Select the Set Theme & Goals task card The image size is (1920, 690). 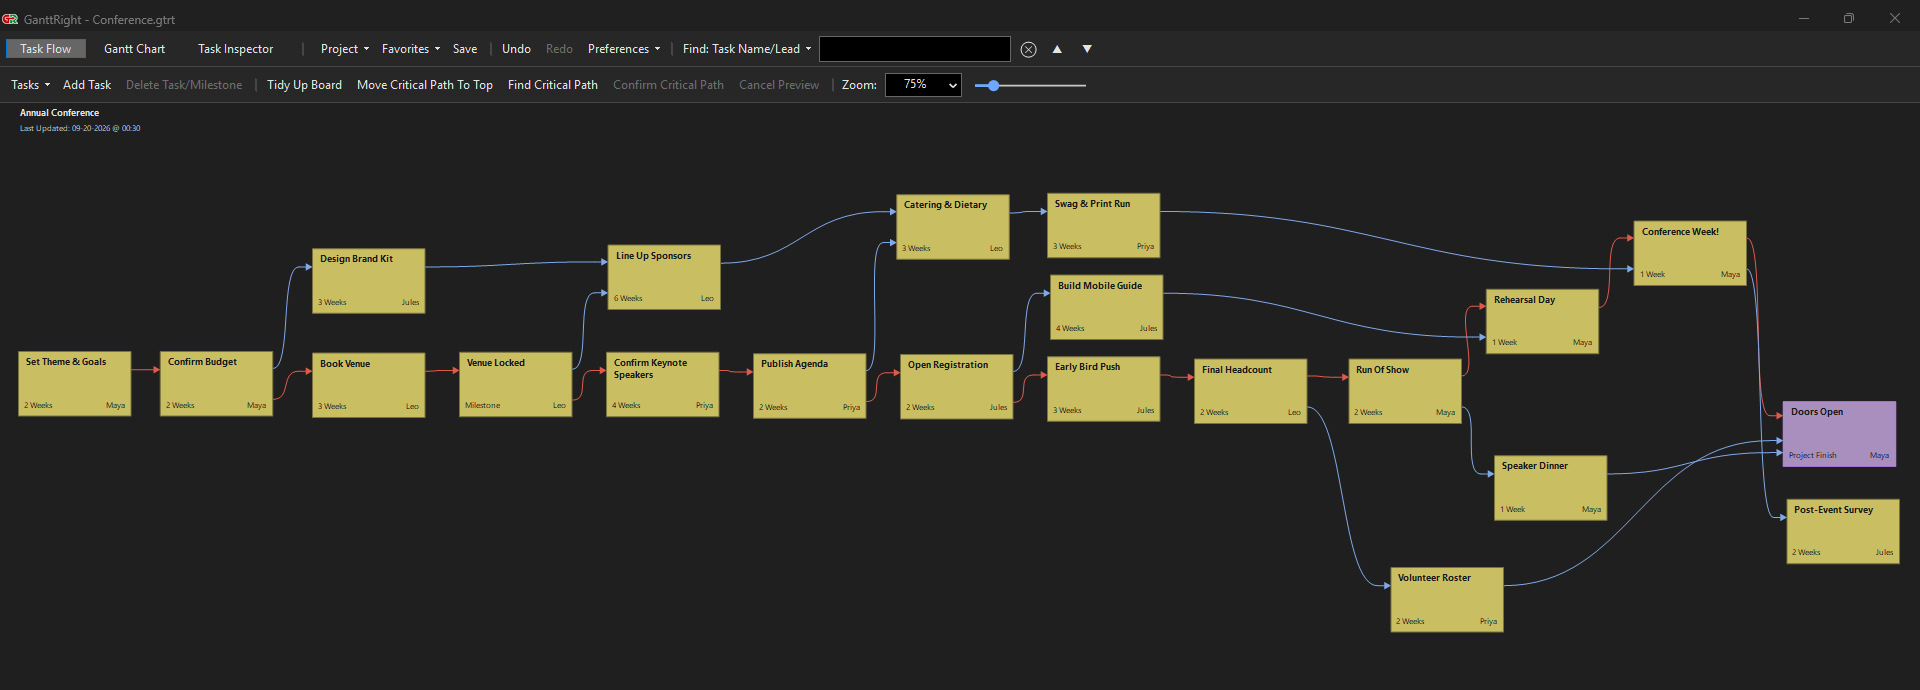(x=75, y=383)
